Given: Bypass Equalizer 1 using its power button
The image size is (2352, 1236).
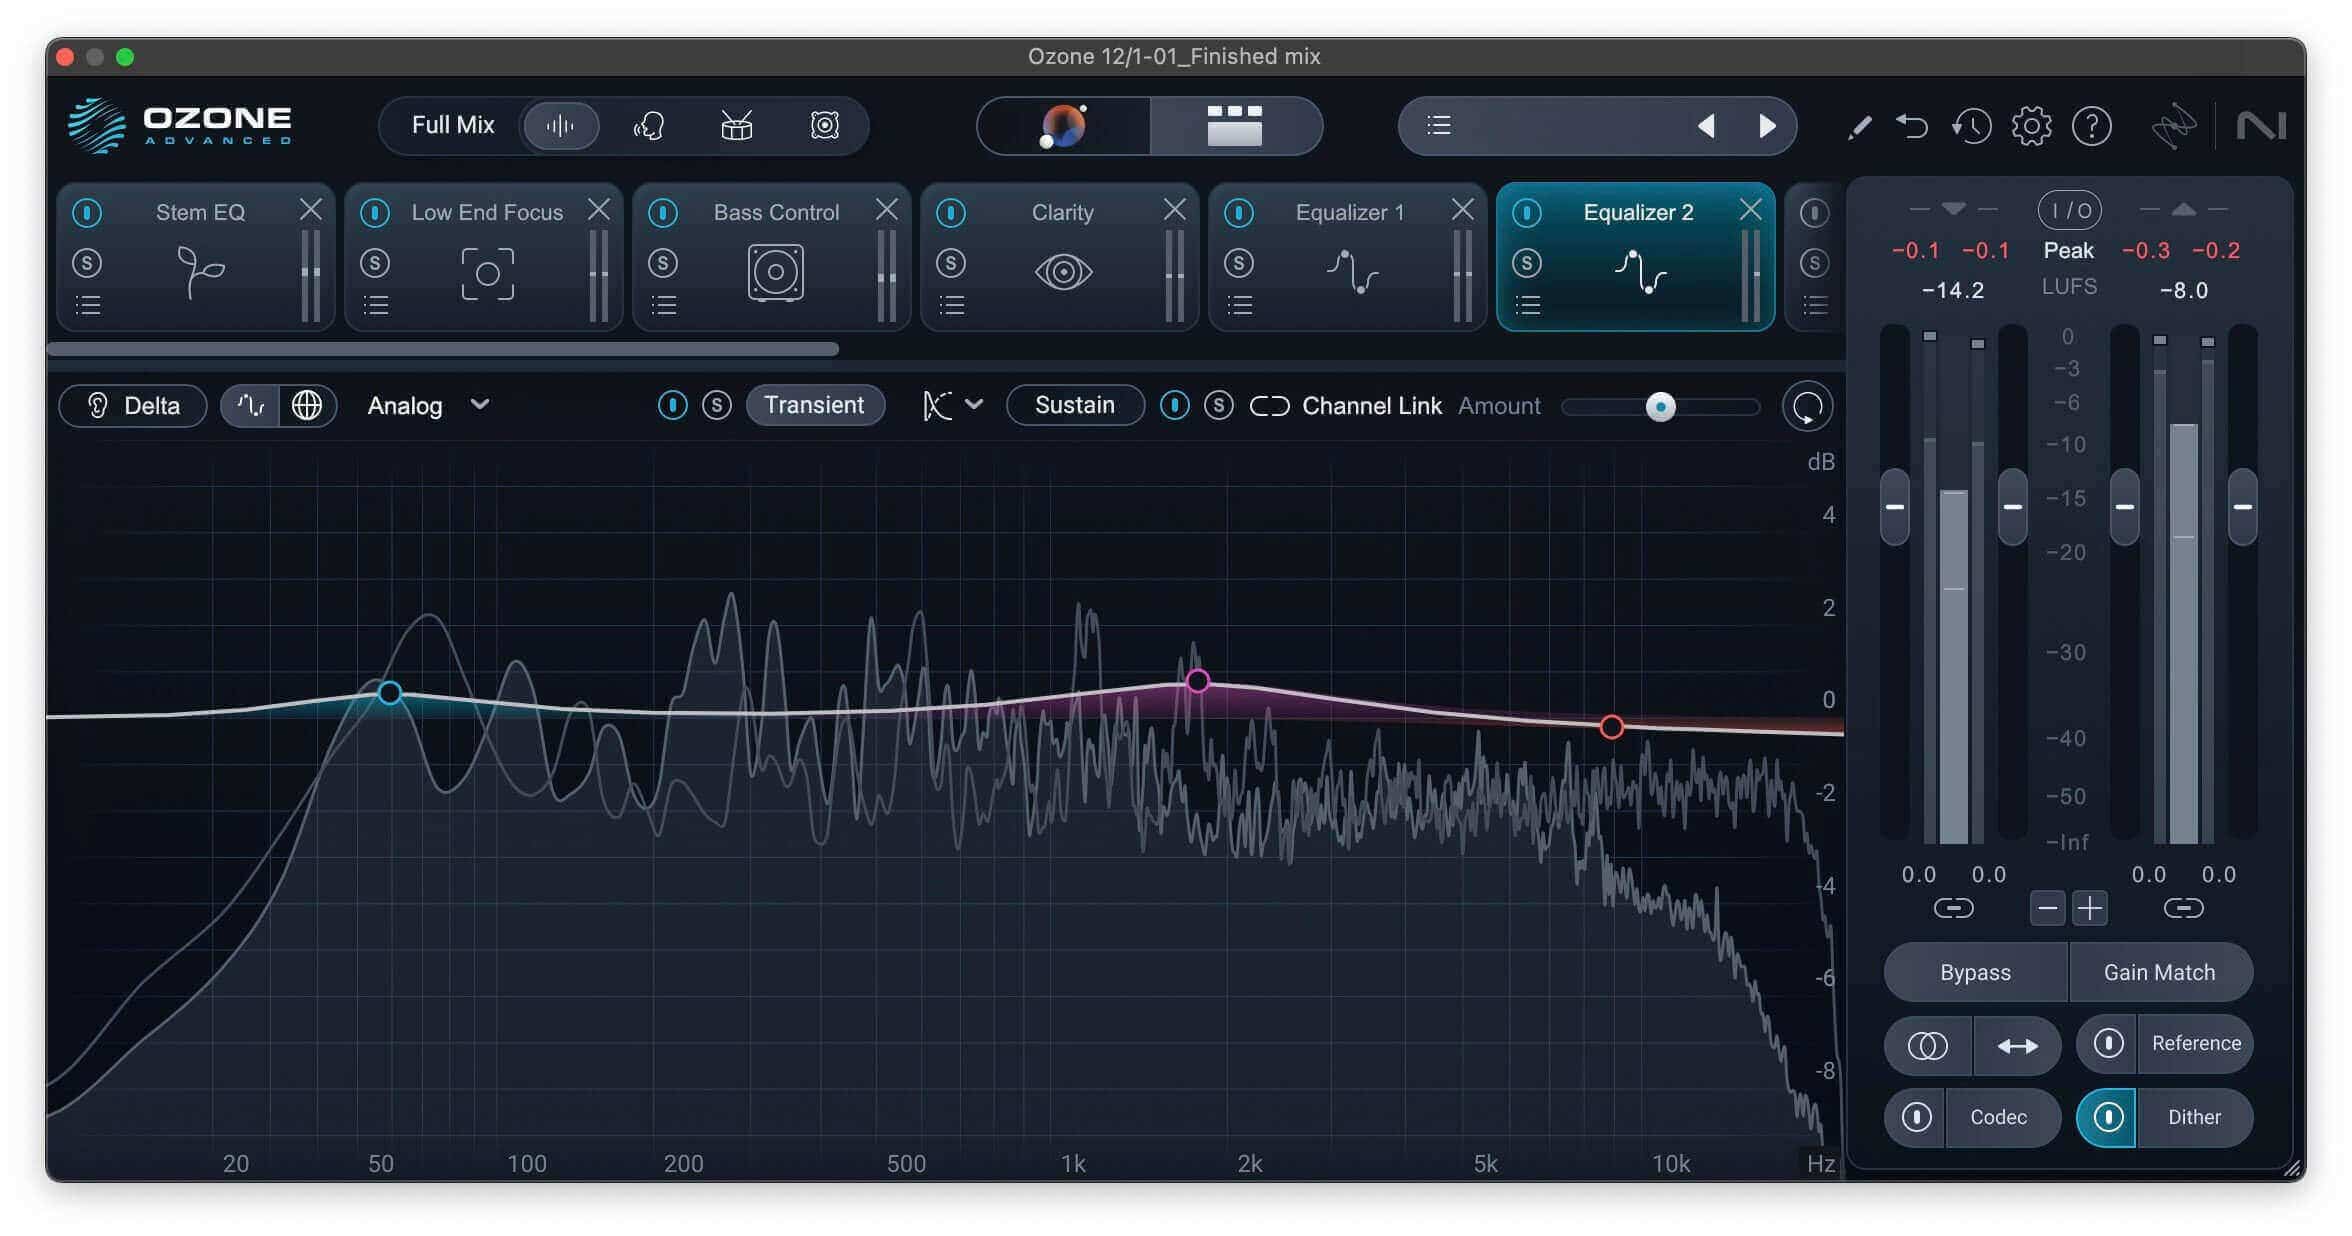Looking at the screenshot, I should click(x=1239, y=212).
